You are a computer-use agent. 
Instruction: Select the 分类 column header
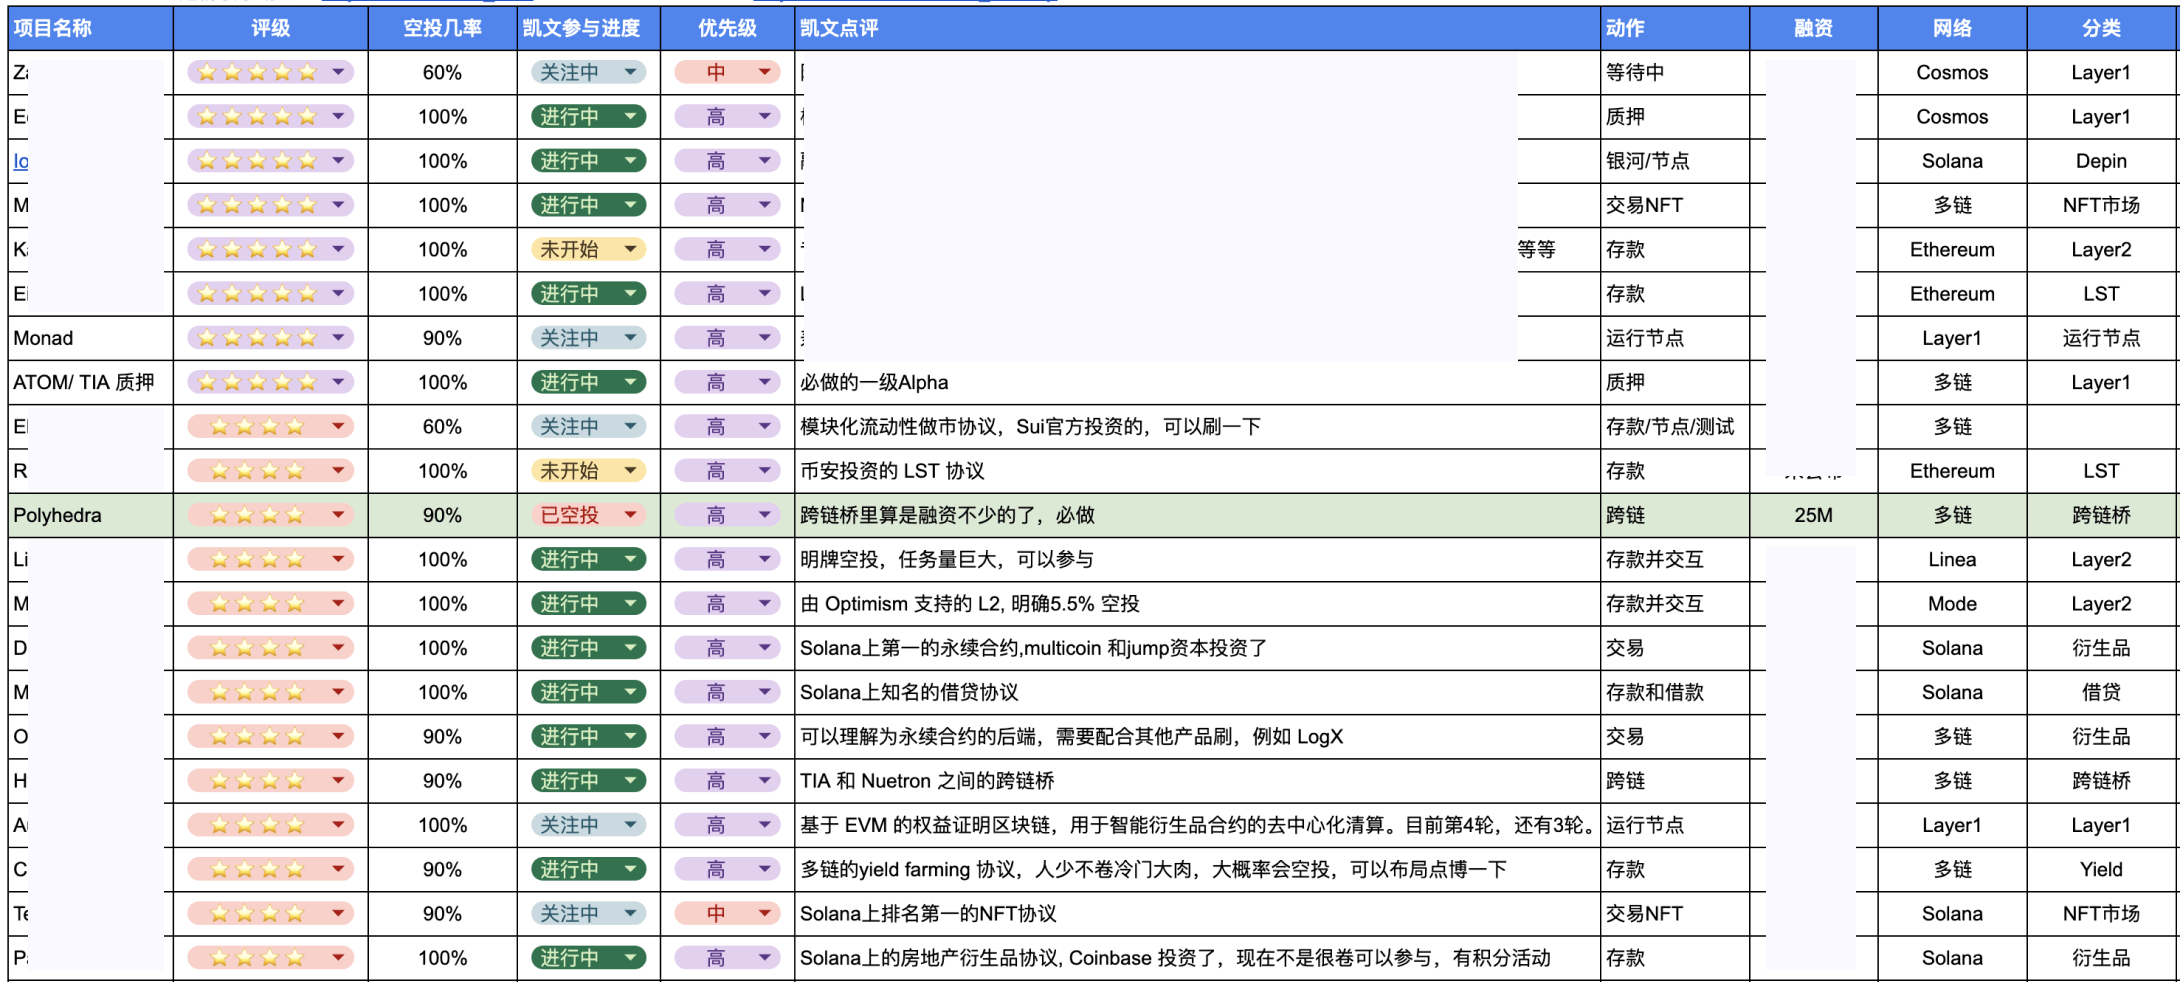[2102, 28]
